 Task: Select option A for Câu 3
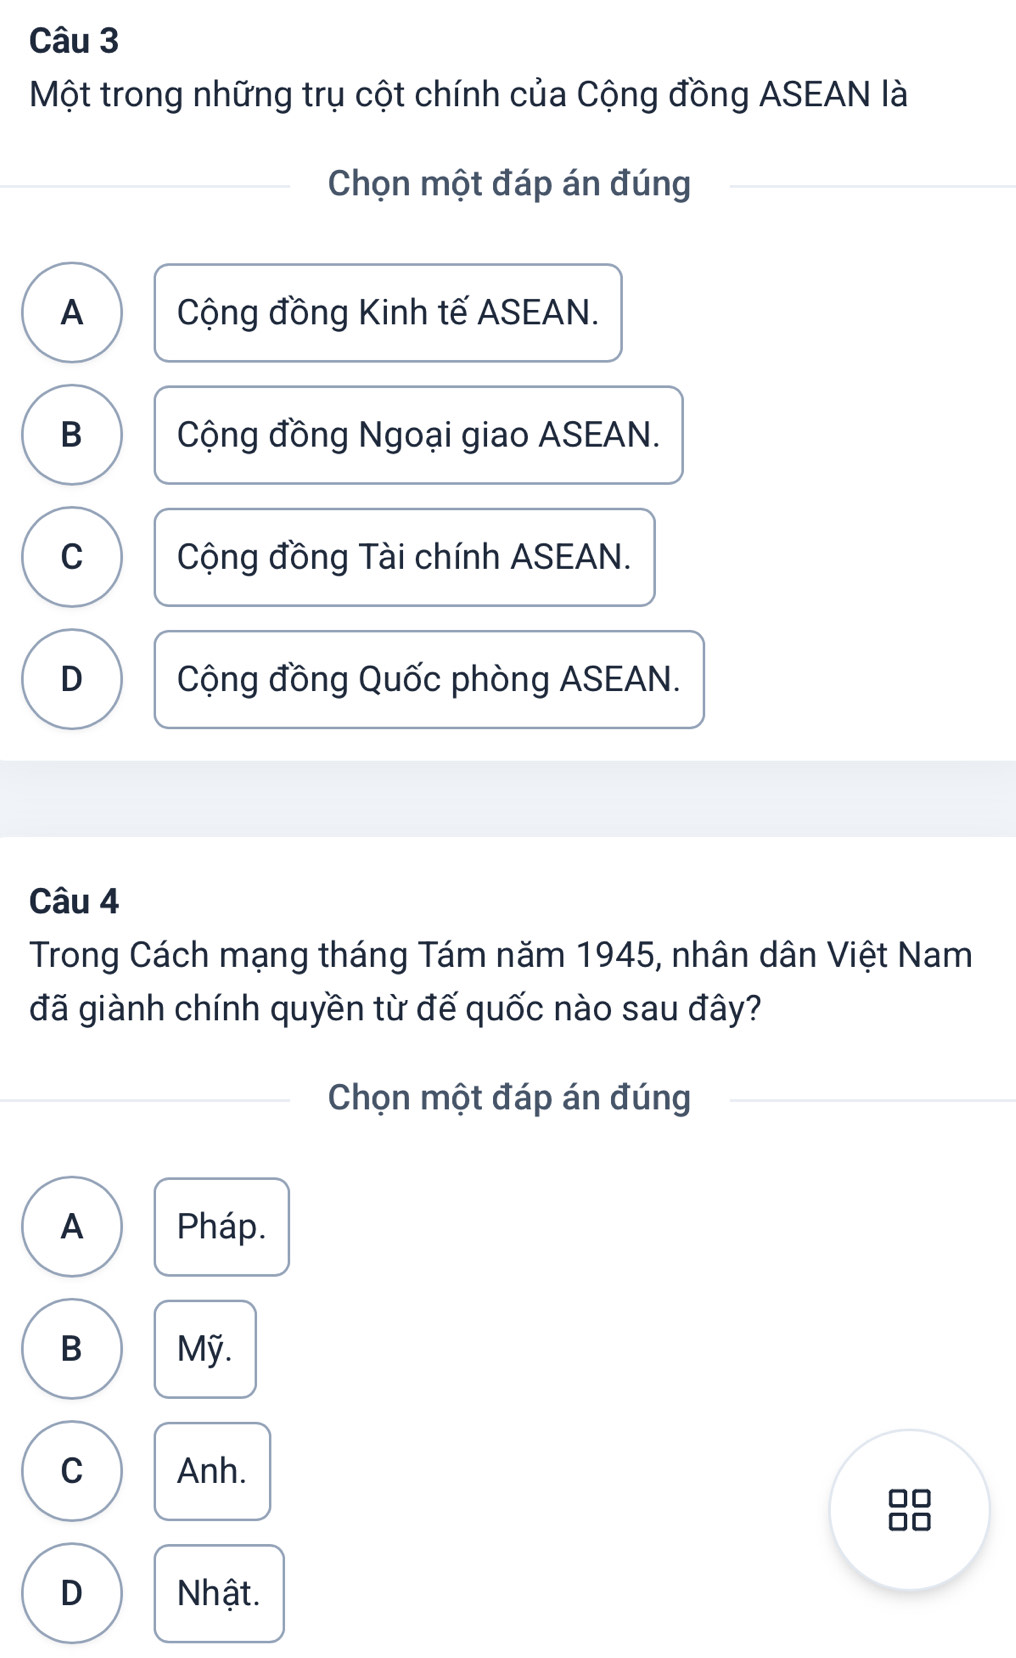tap(72, 313)
